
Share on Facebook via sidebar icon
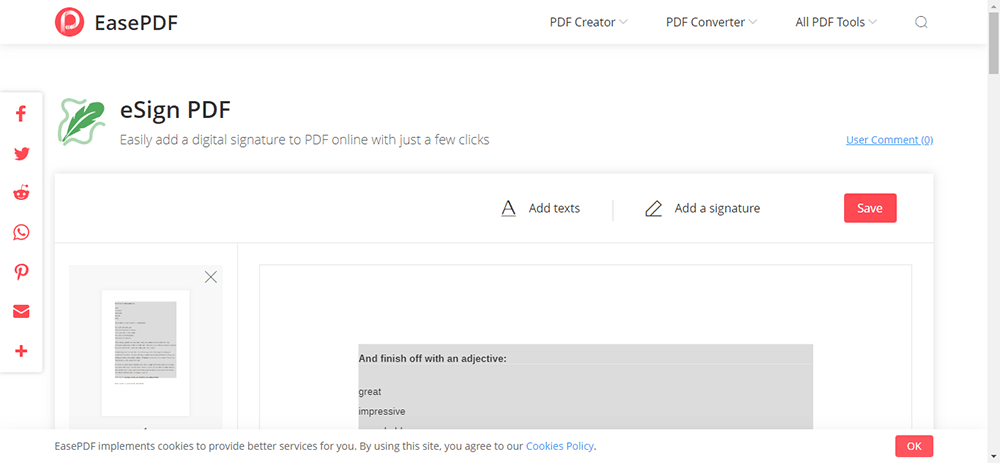click(x=21, y=114)
